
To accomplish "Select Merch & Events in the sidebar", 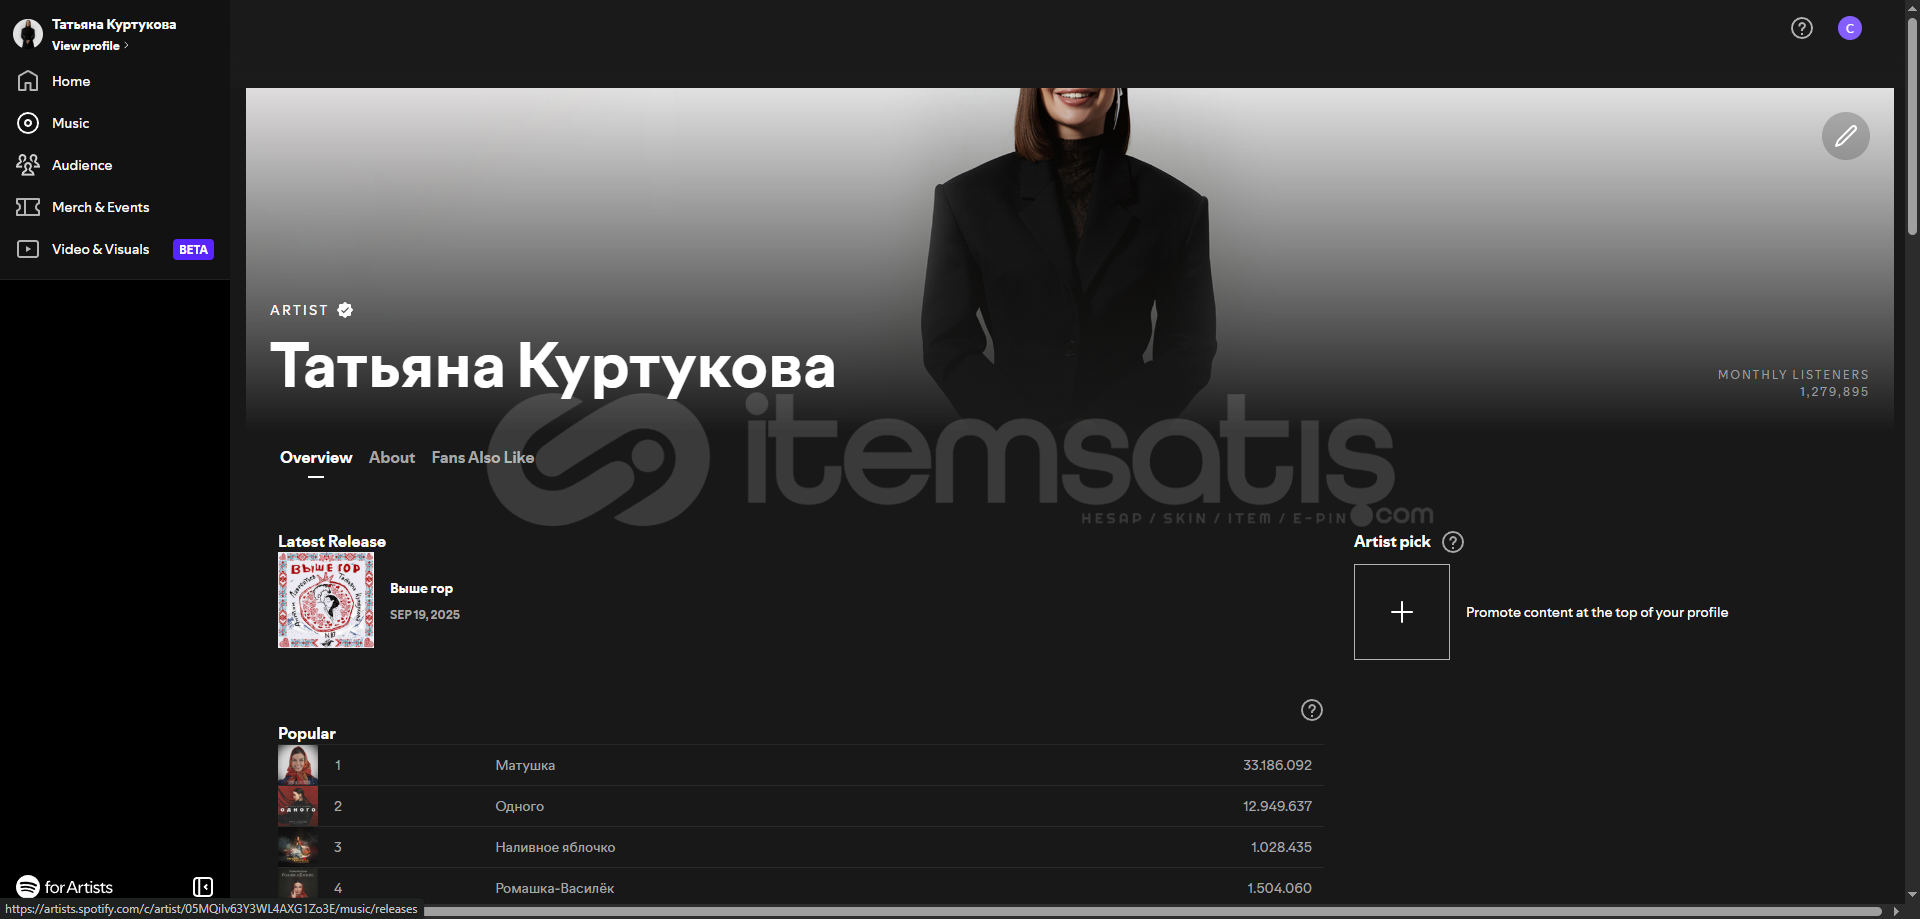I will click(x=100, y=207).
